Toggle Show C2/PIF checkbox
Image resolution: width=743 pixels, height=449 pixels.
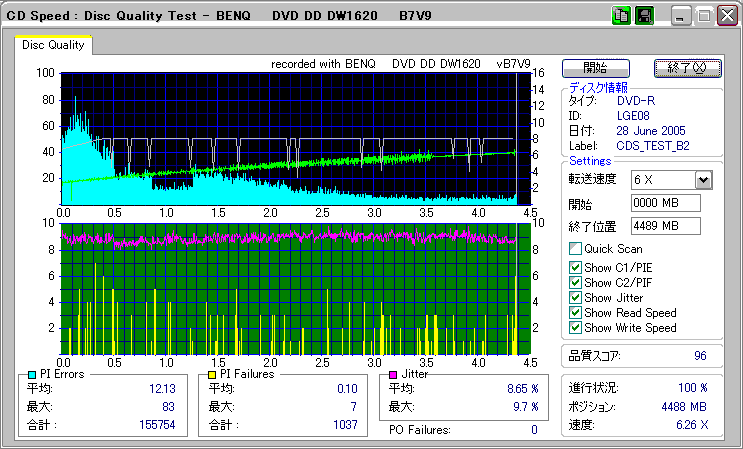coord(575,282)
